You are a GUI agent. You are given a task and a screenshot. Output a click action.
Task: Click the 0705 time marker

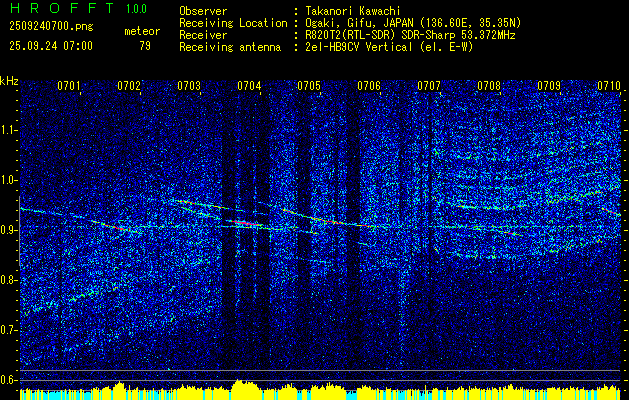pyautogui.click(x=309, y=86)
